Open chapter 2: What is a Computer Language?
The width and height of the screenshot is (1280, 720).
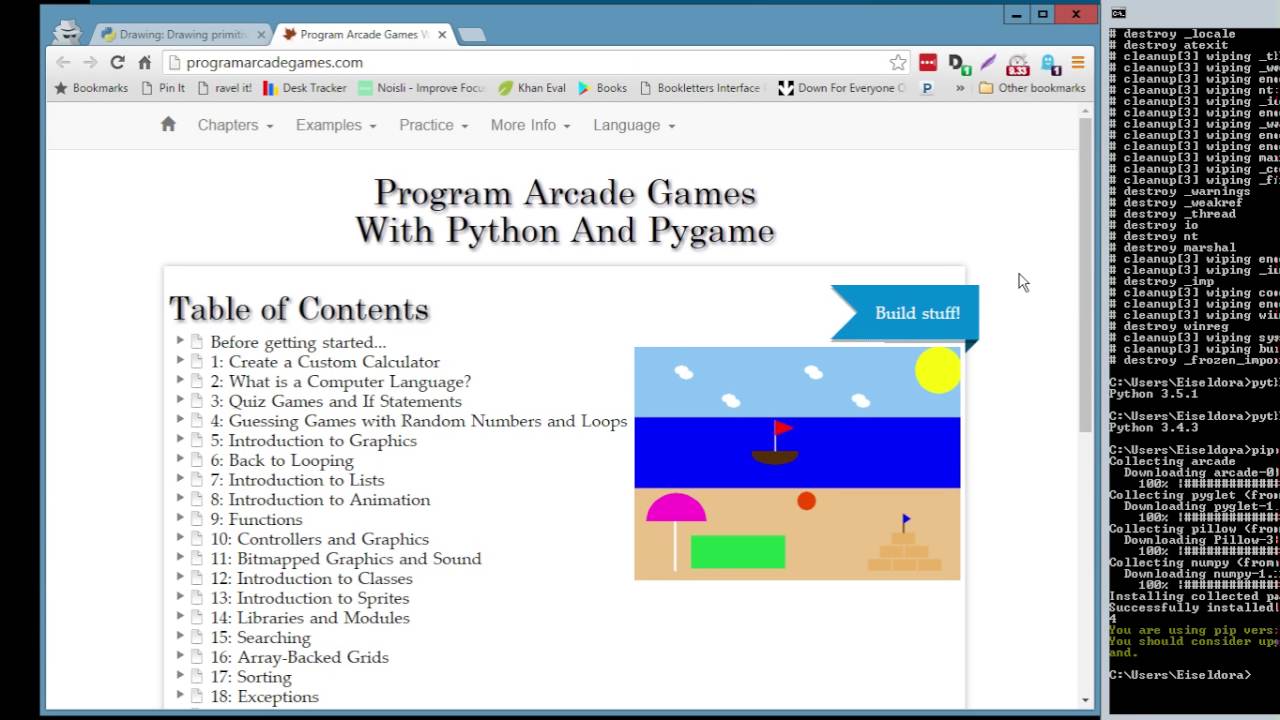[x=340, y=381]
